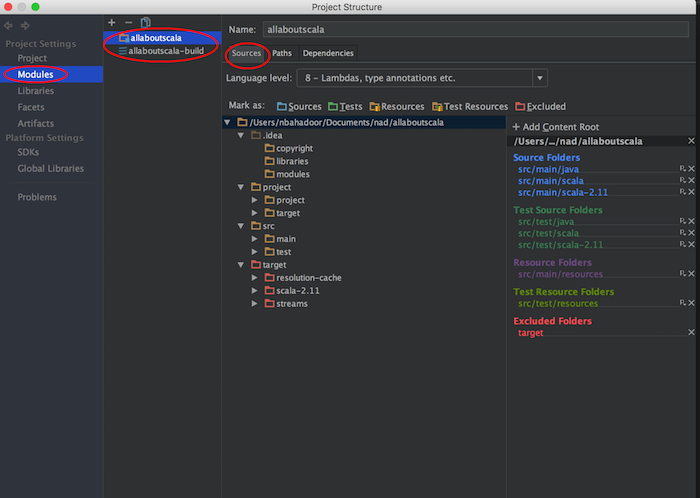Expand the scala-2.11 folder

pyautogui.click(x=254, y=290)
